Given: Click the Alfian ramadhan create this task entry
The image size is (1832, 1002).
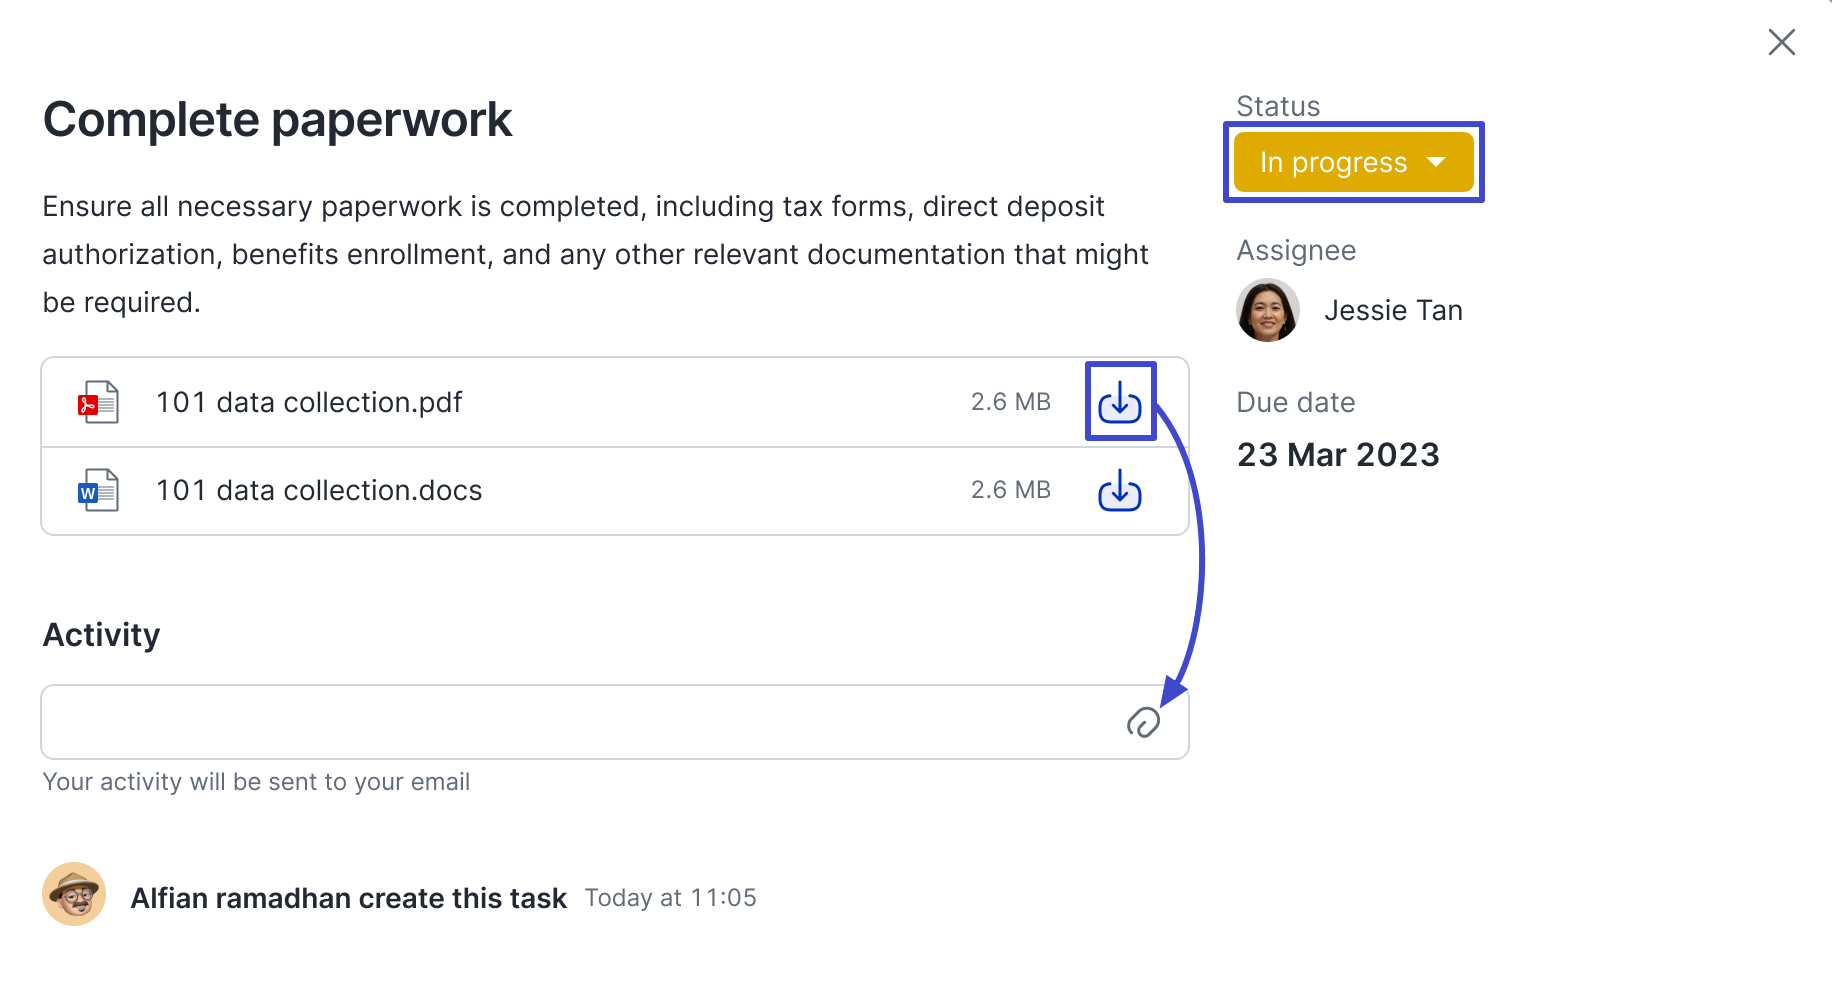Looking at the screenshot, I should pos(349,898).
